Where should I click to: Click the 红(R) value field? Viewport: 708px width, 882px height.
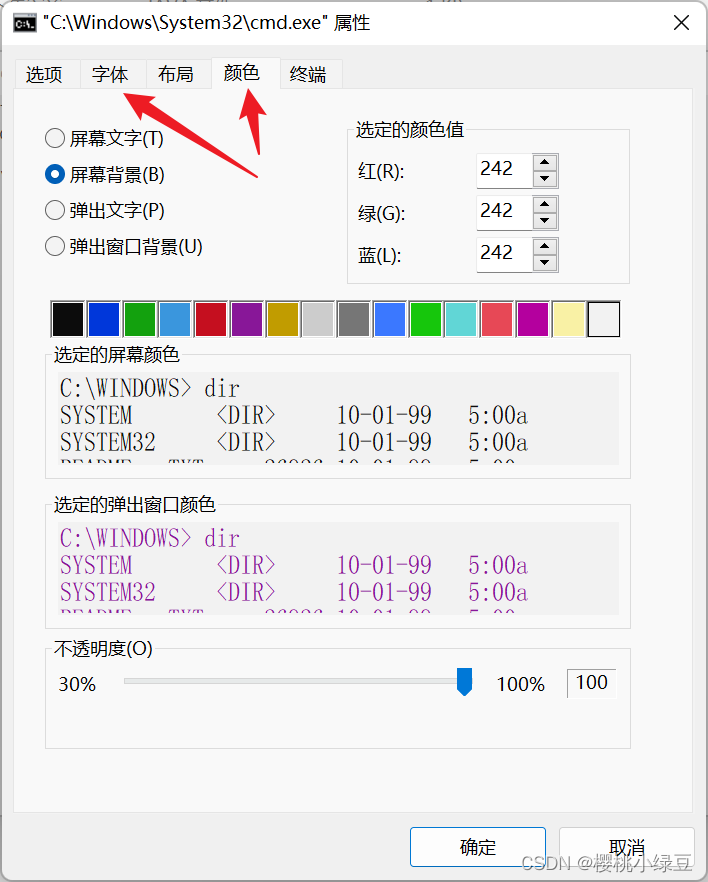504,170
